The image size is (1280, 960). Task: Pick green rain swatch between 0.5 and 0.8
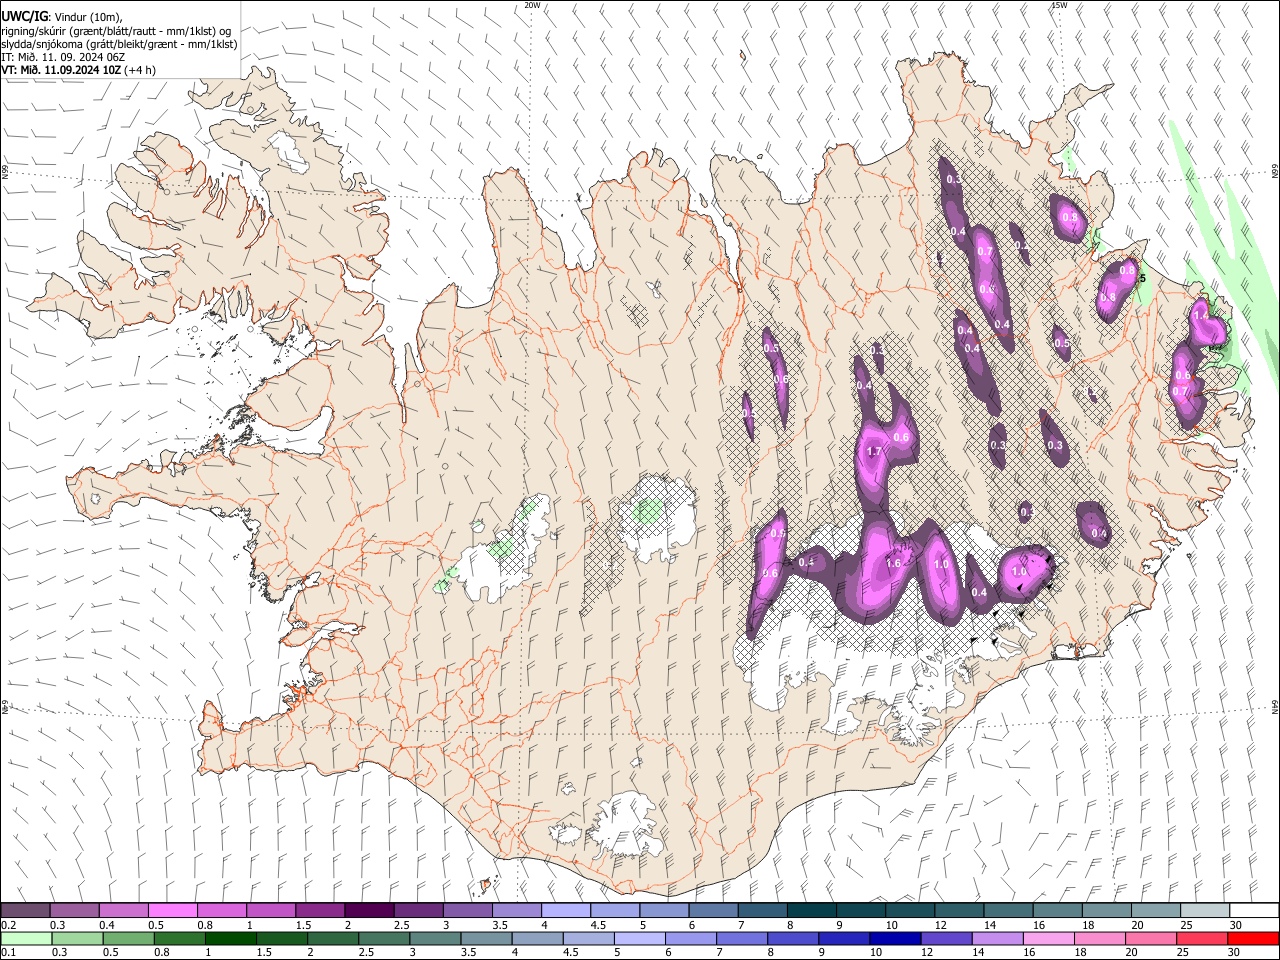click(x=128, y=939)
